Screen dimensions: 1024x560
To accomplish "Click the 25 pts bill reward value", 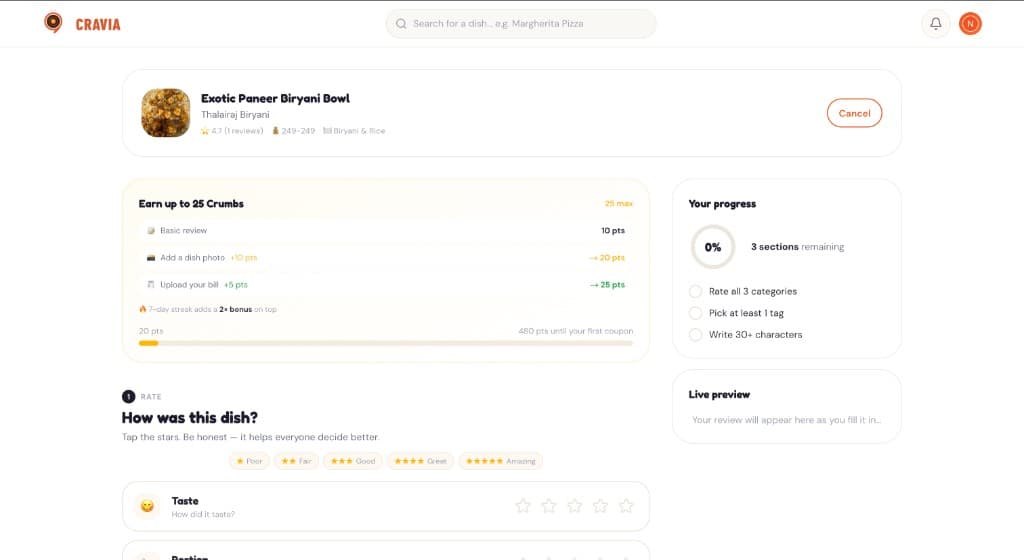I will (x=607, y=285).
